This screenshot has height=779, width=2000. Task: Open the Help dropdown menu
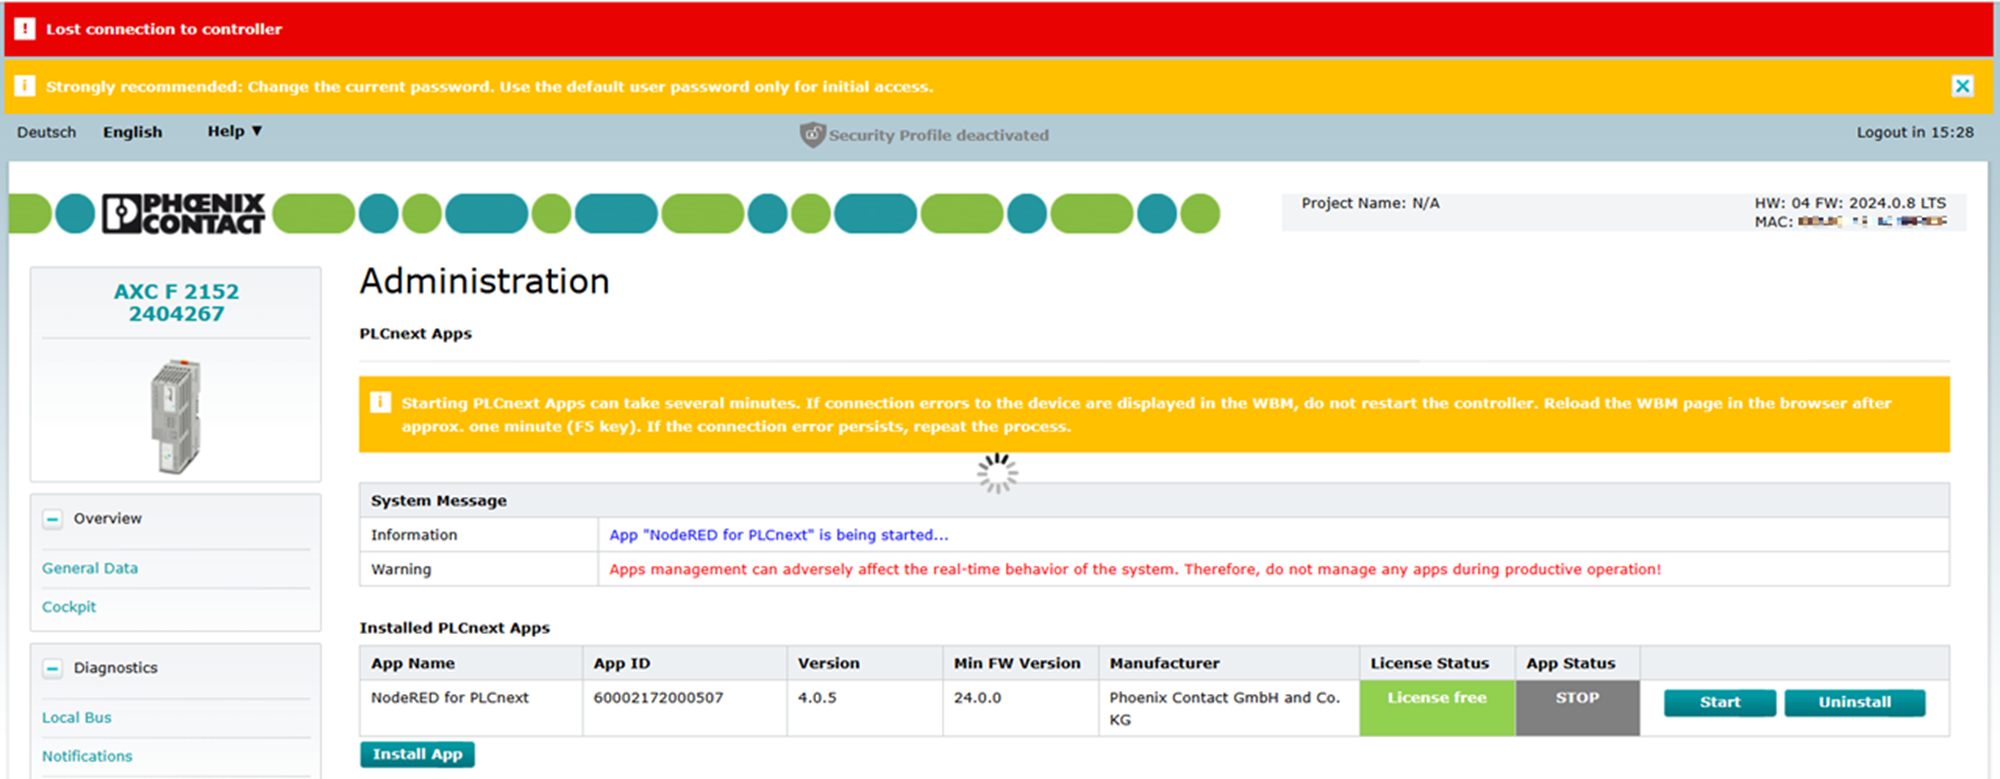(234, 131)
